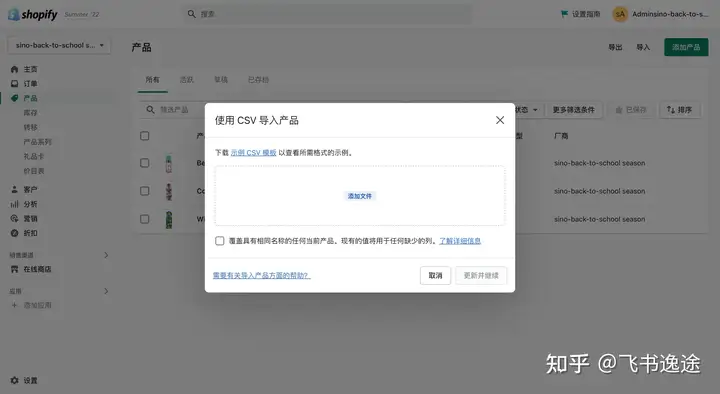Open the sino-back-to-school store switcher dropdown

[x=59, y=45]
